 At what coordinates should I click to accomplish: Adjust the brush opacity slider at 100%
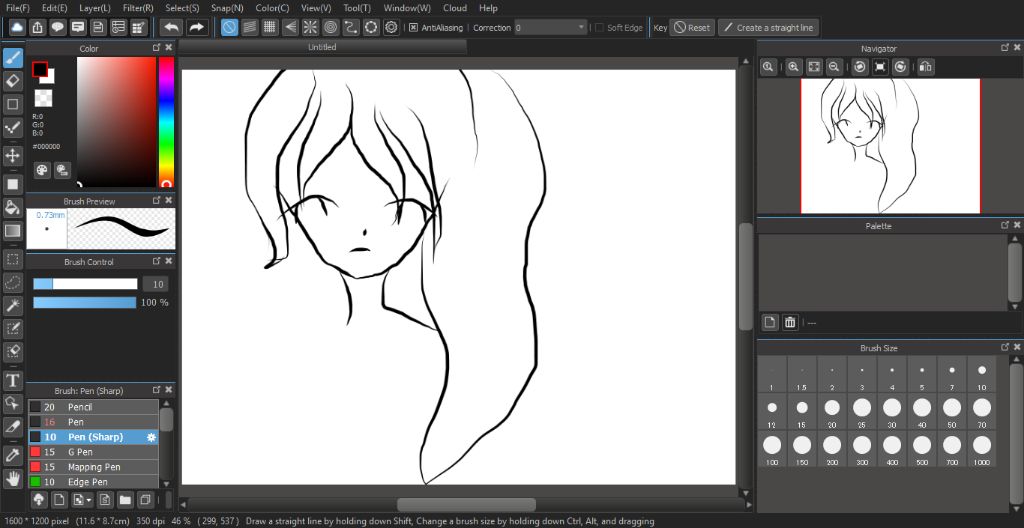pyautogui.click(x=85, y=303)
